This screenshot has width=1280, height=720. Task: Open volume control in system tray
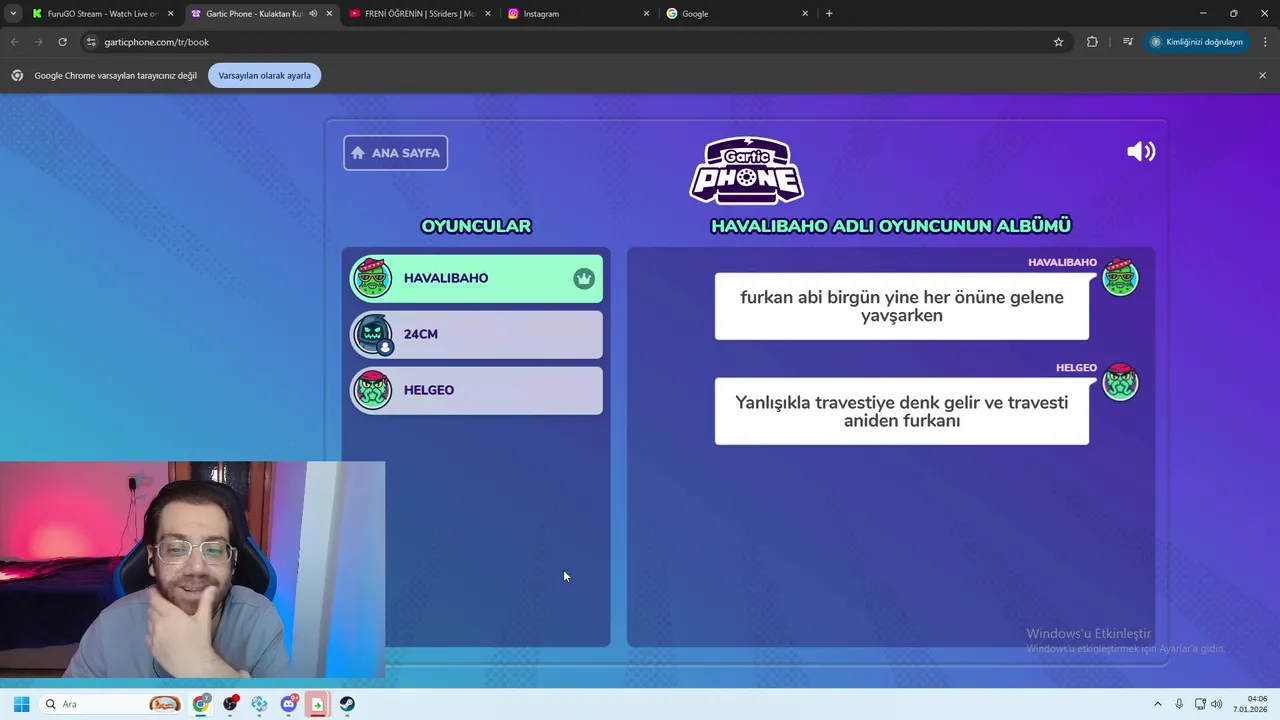pyautogui.click(x=1217, y=704)
